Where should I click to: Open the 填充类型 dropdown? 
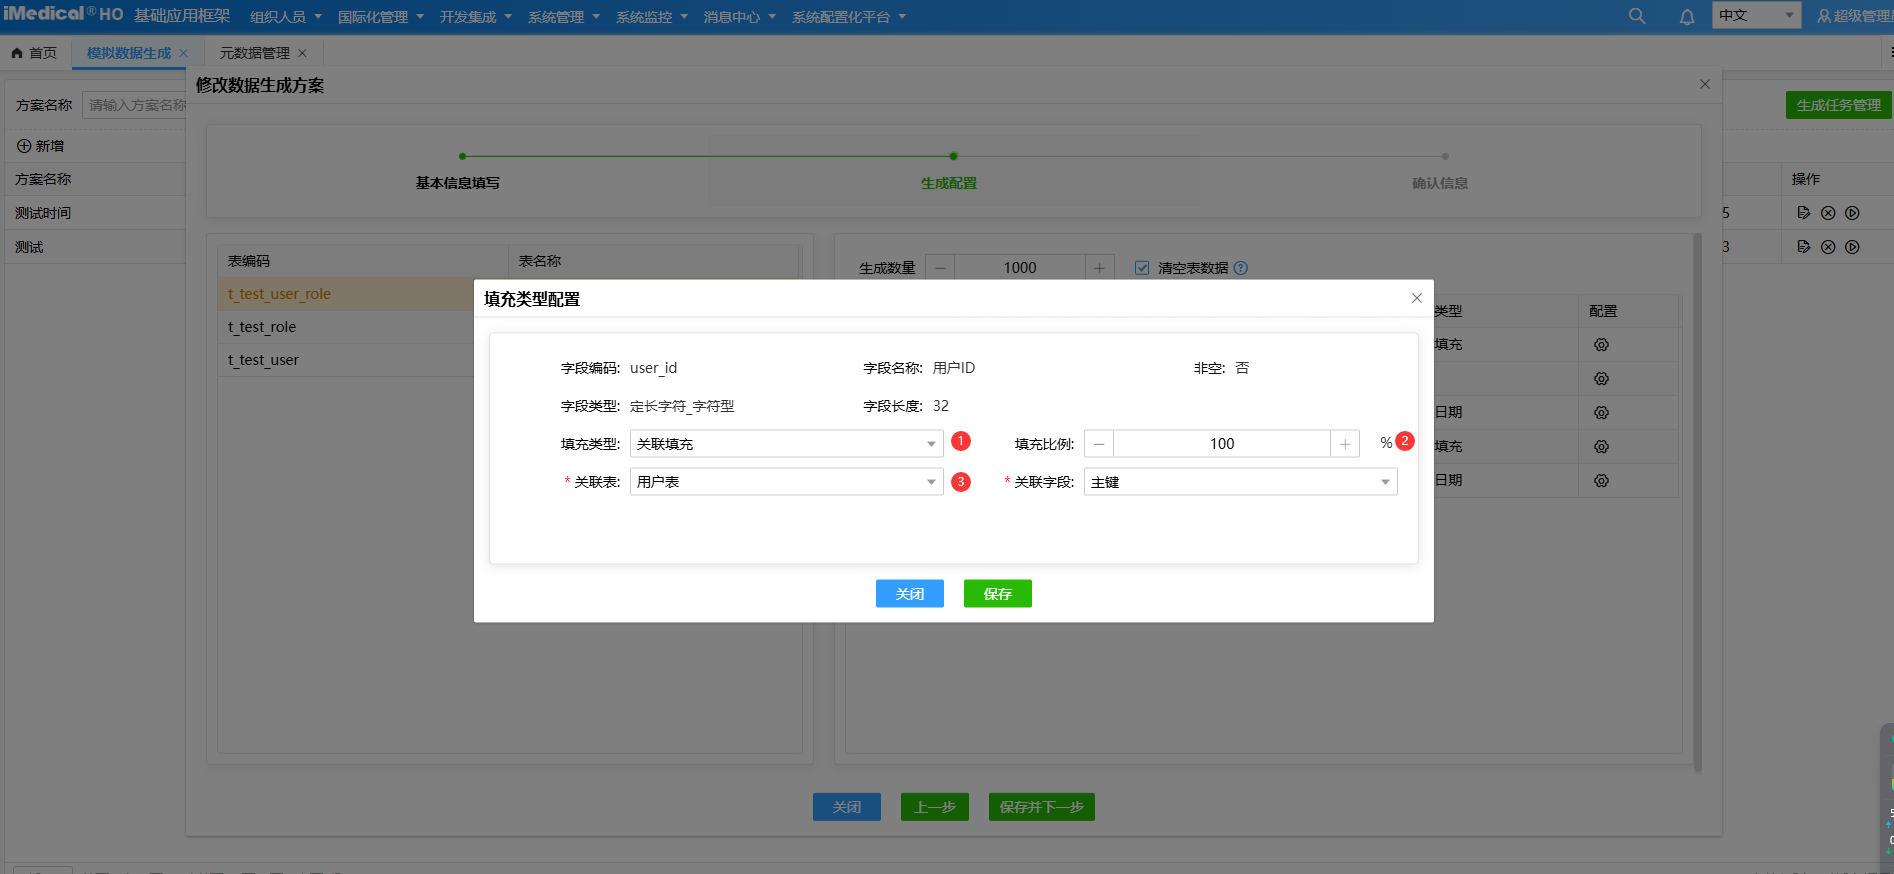[x=786, y=444]
